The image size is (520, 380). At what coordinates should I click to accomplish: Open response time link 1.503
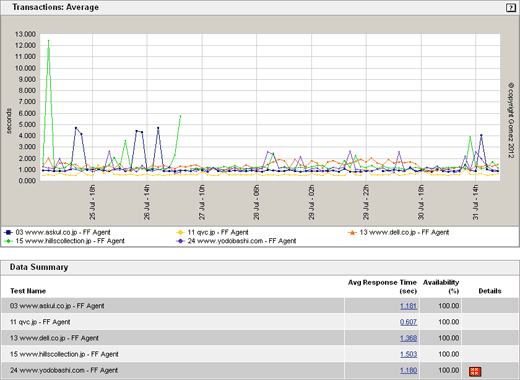pyautogui.click(x=408, y=354)
